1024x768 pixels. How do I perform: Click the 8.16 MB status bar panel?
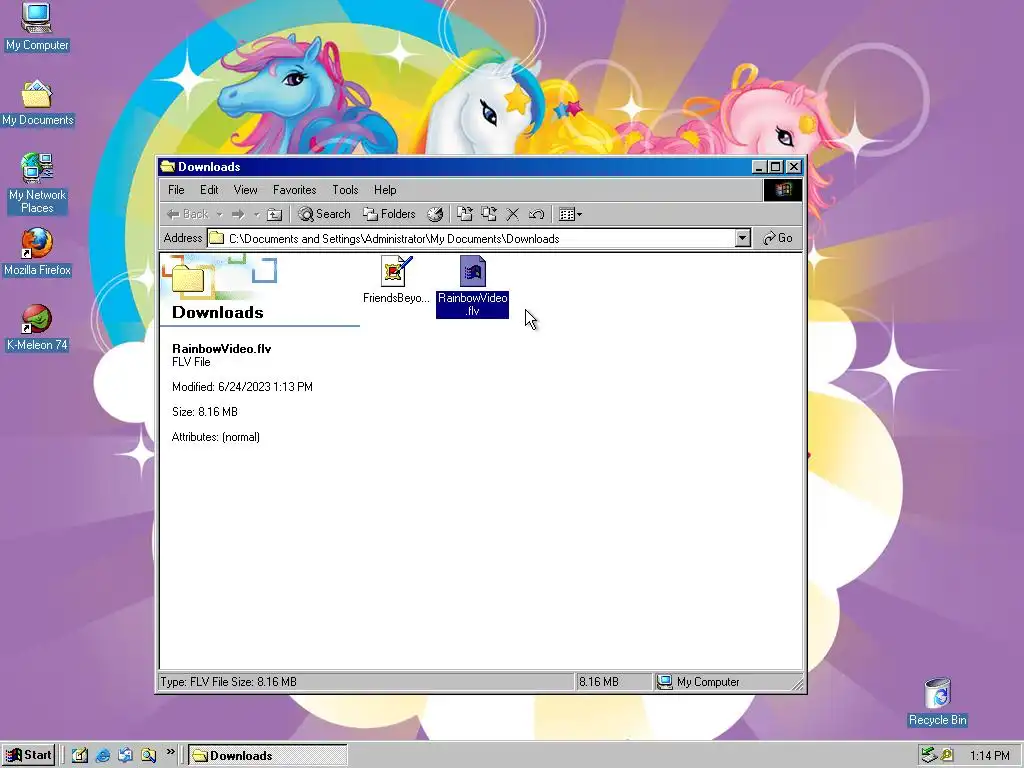pos(613,682)
